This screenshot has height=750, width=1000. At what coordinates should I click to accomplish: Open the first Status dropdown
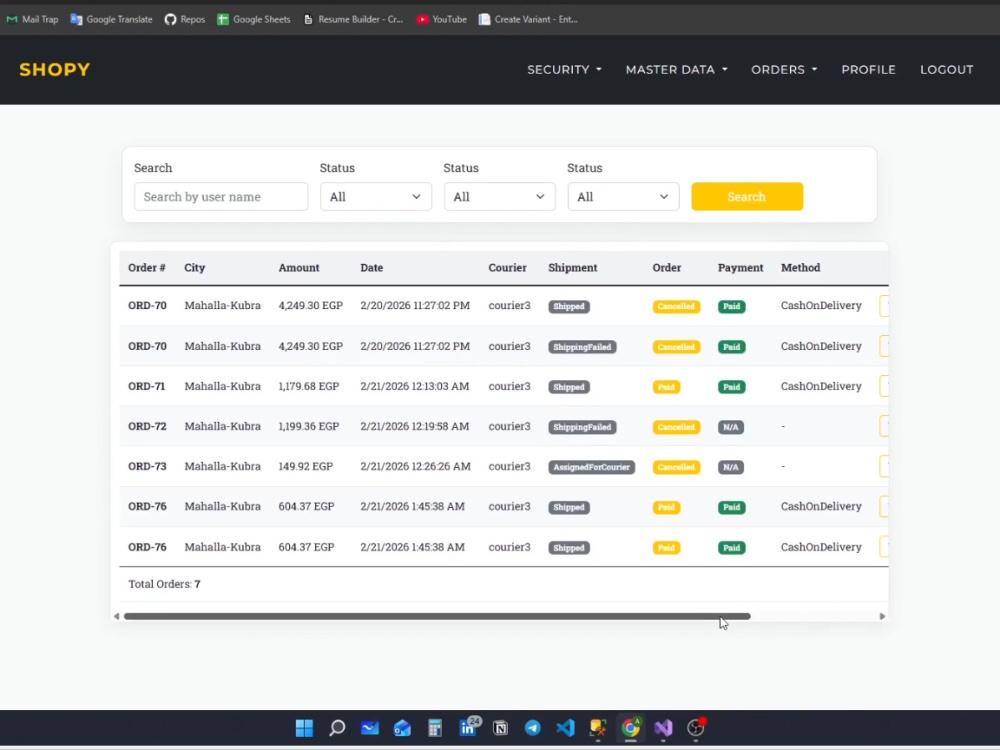pyautogui.click(x=376, y=196)
